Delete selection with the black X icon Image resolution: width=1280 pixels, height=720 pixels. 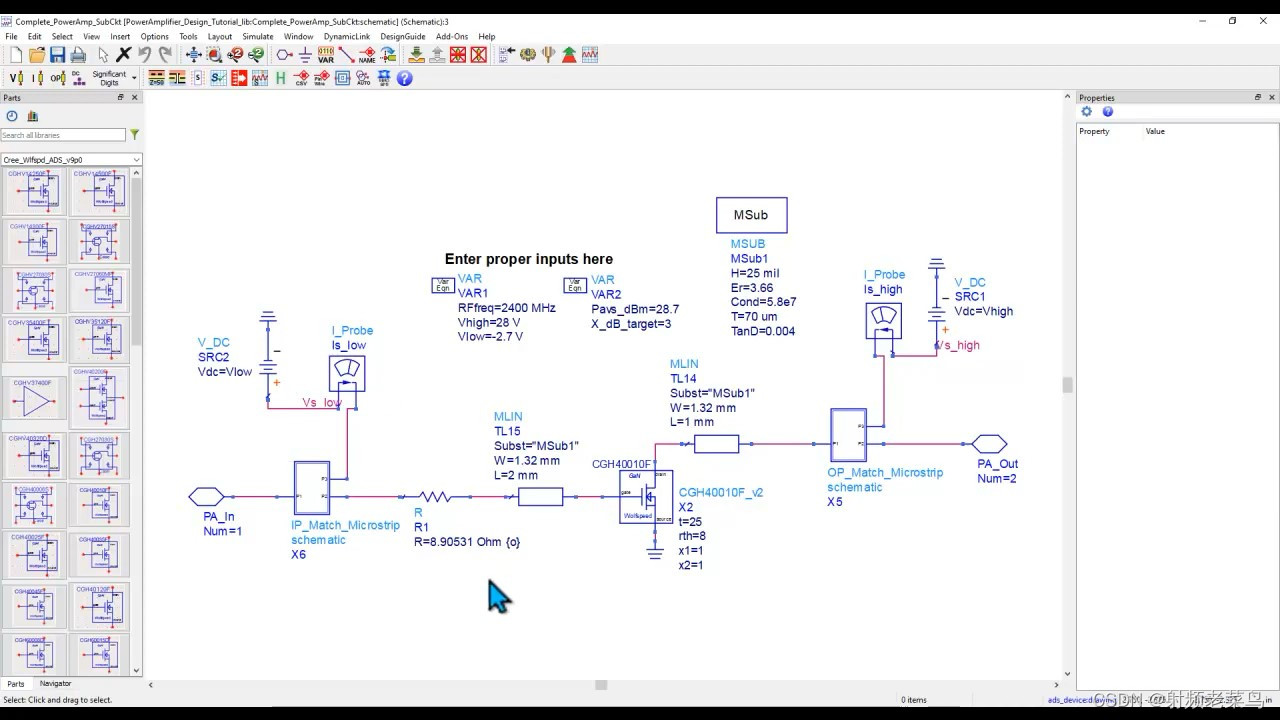(x=124, y=55)
